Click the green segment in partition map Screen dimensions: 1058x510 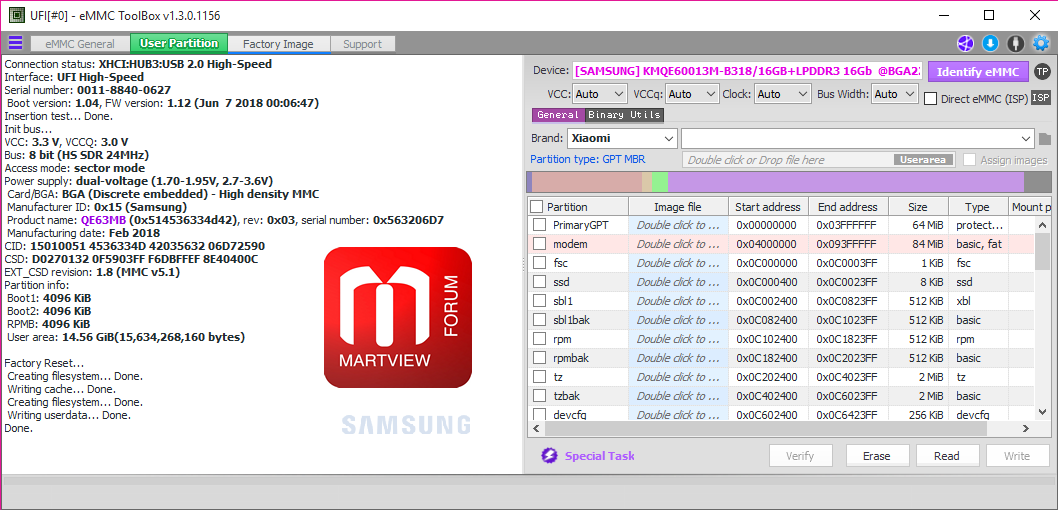(660, 182)
